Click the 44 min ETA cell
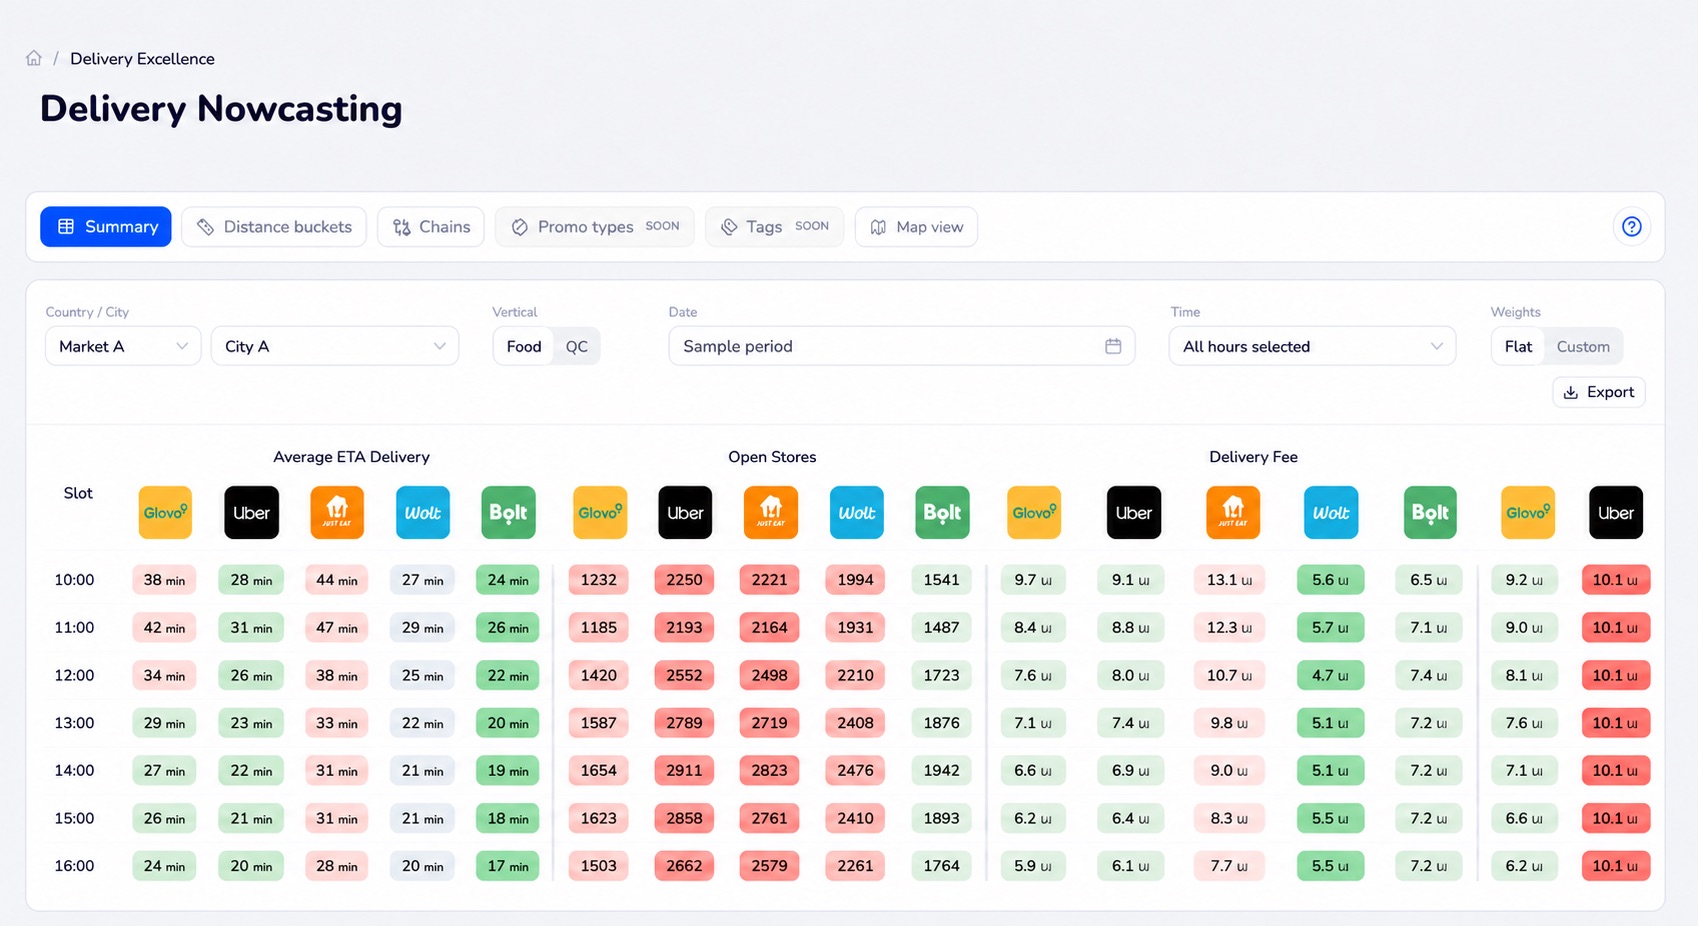Viewport: 1698px width, 926px height. pyautogui.click(x=337, y=580)
